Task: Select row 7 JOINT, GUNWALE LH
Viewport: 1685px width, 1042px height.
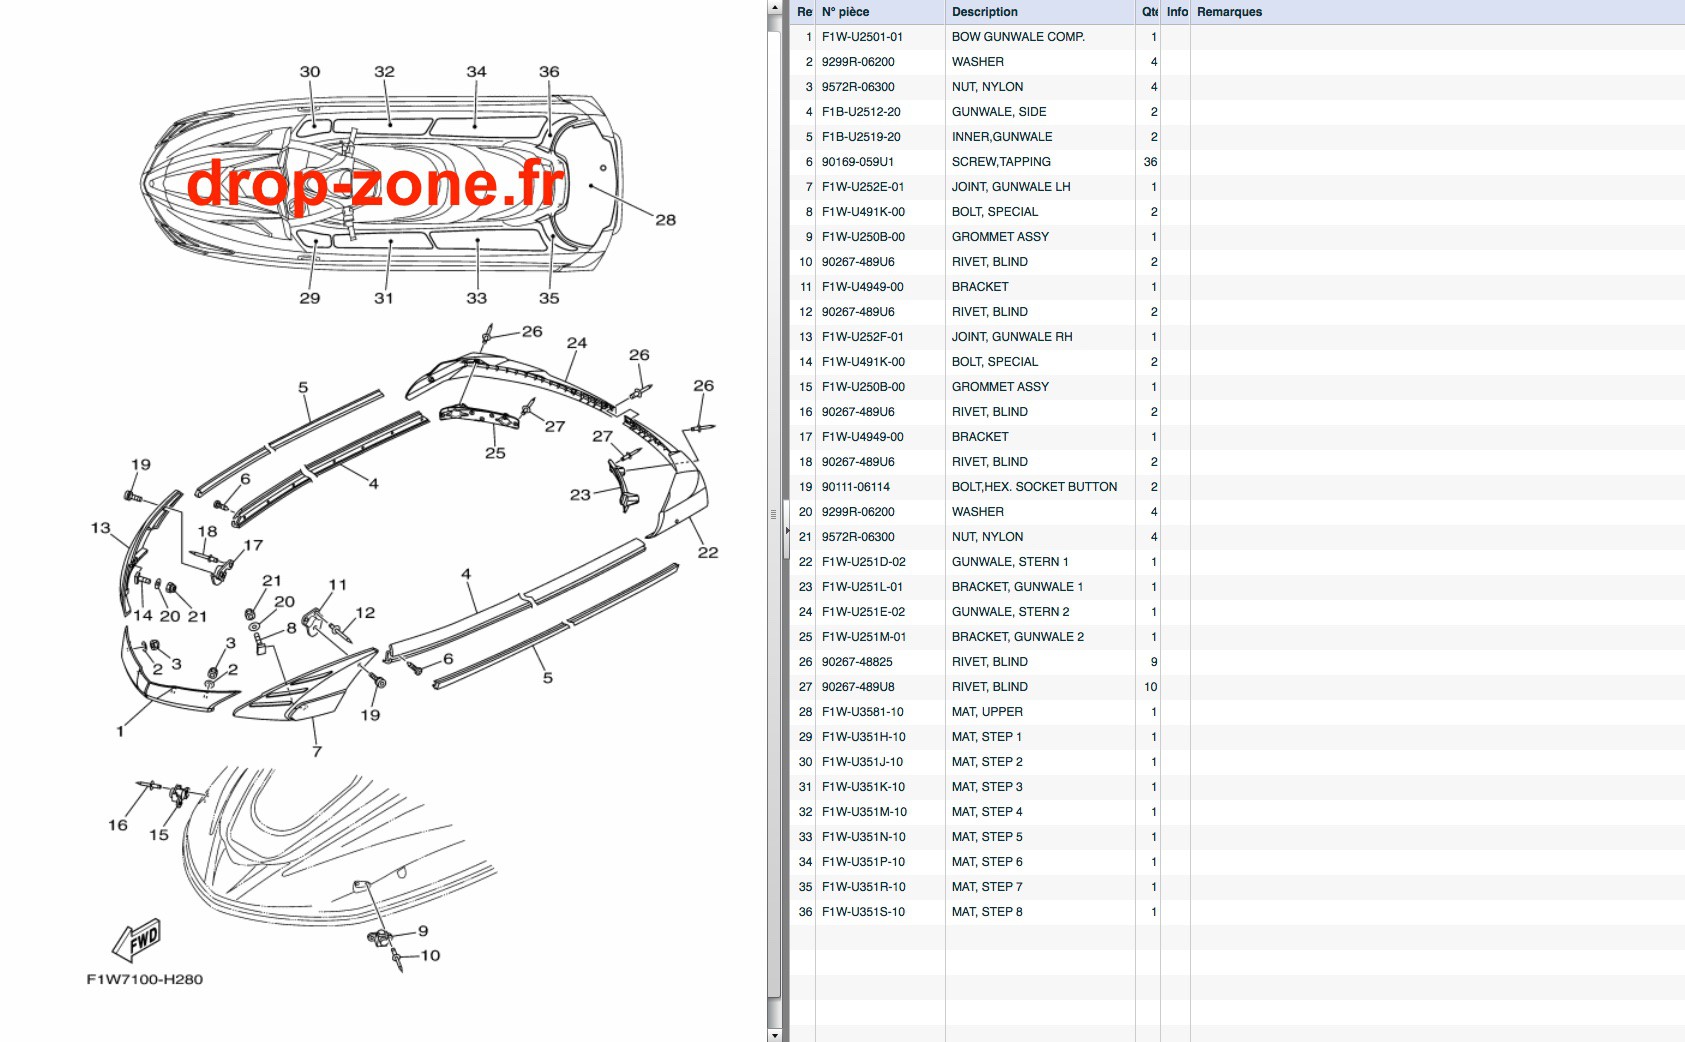Action: (x=1237, y=187)
